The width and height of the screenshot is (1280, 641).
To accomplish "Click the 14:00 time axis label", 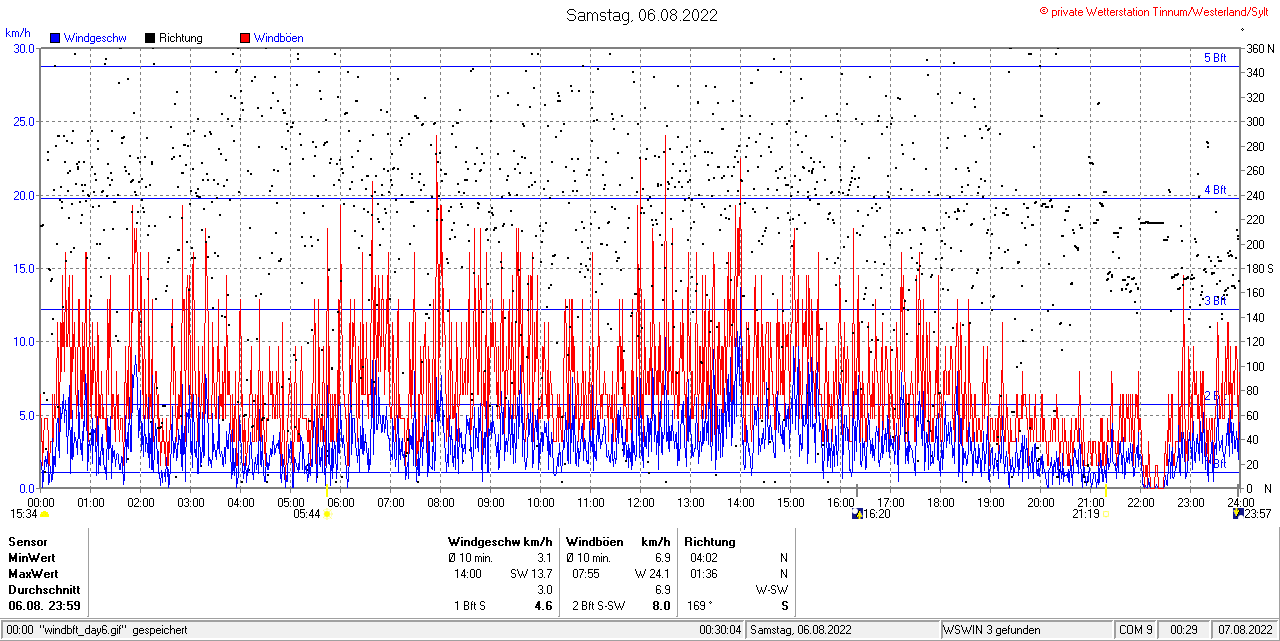I will coord(741,502).
